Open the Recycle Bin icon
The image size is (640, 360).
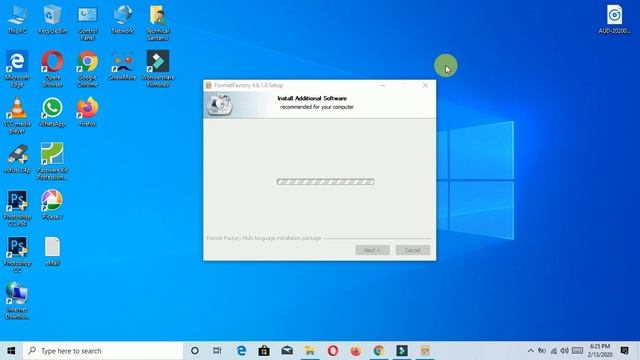(52, 19)
